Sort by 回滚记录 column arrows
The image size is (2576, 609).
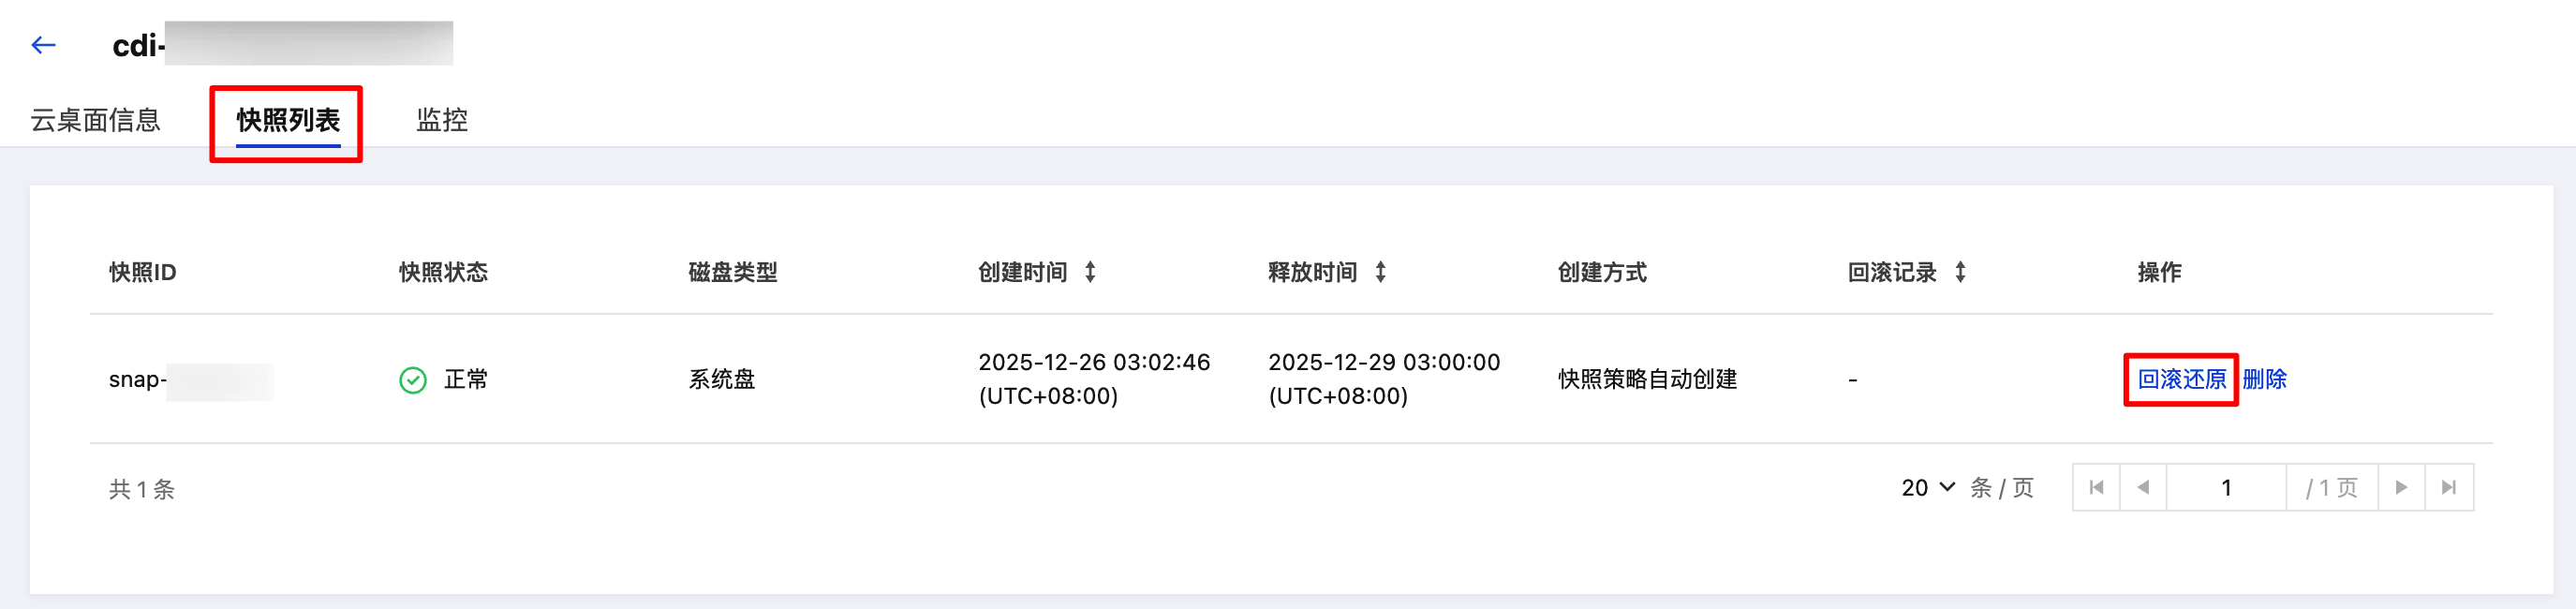(x=1960, y=272)
